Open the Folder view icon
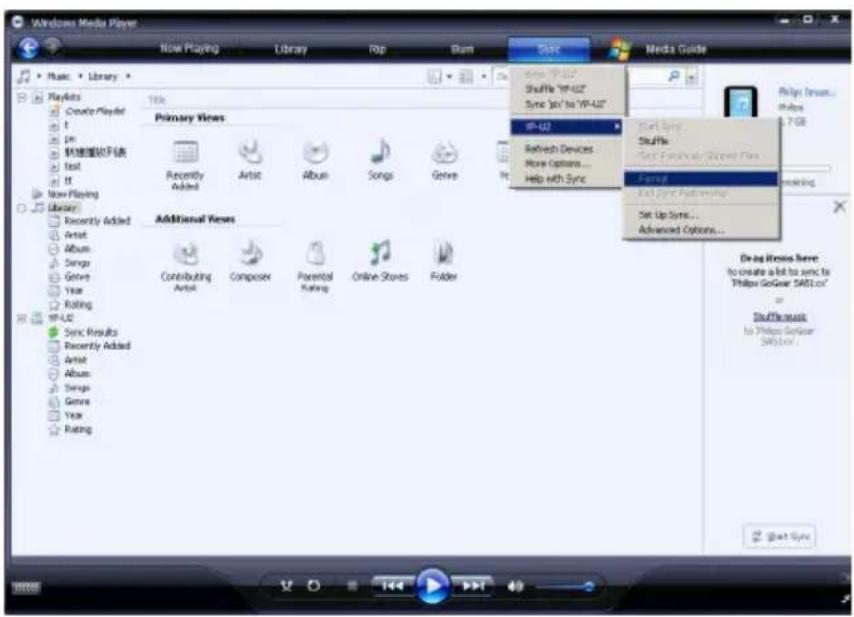Viewport: 854px width, 617px height. tap(444, 253)
